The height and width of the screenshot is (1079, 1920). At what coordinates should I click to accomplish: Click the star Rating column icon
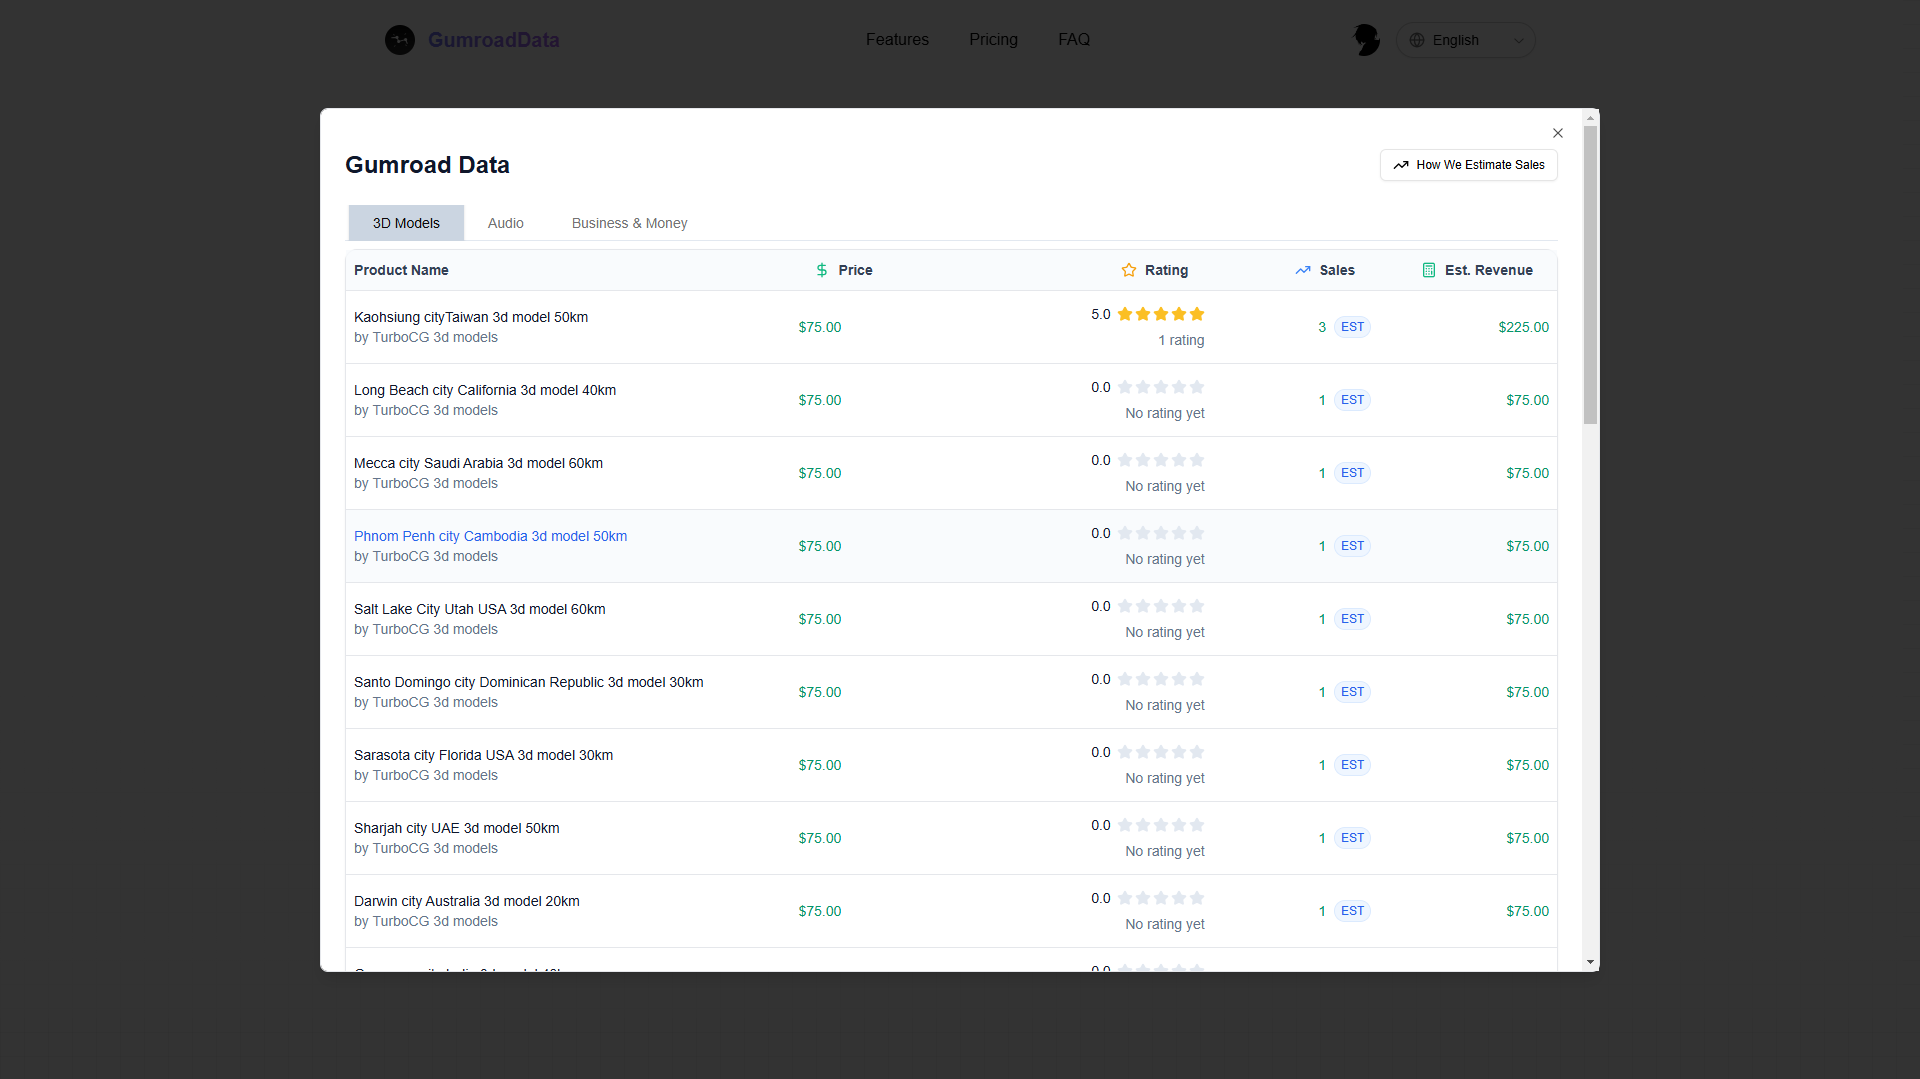(1129, 270)
